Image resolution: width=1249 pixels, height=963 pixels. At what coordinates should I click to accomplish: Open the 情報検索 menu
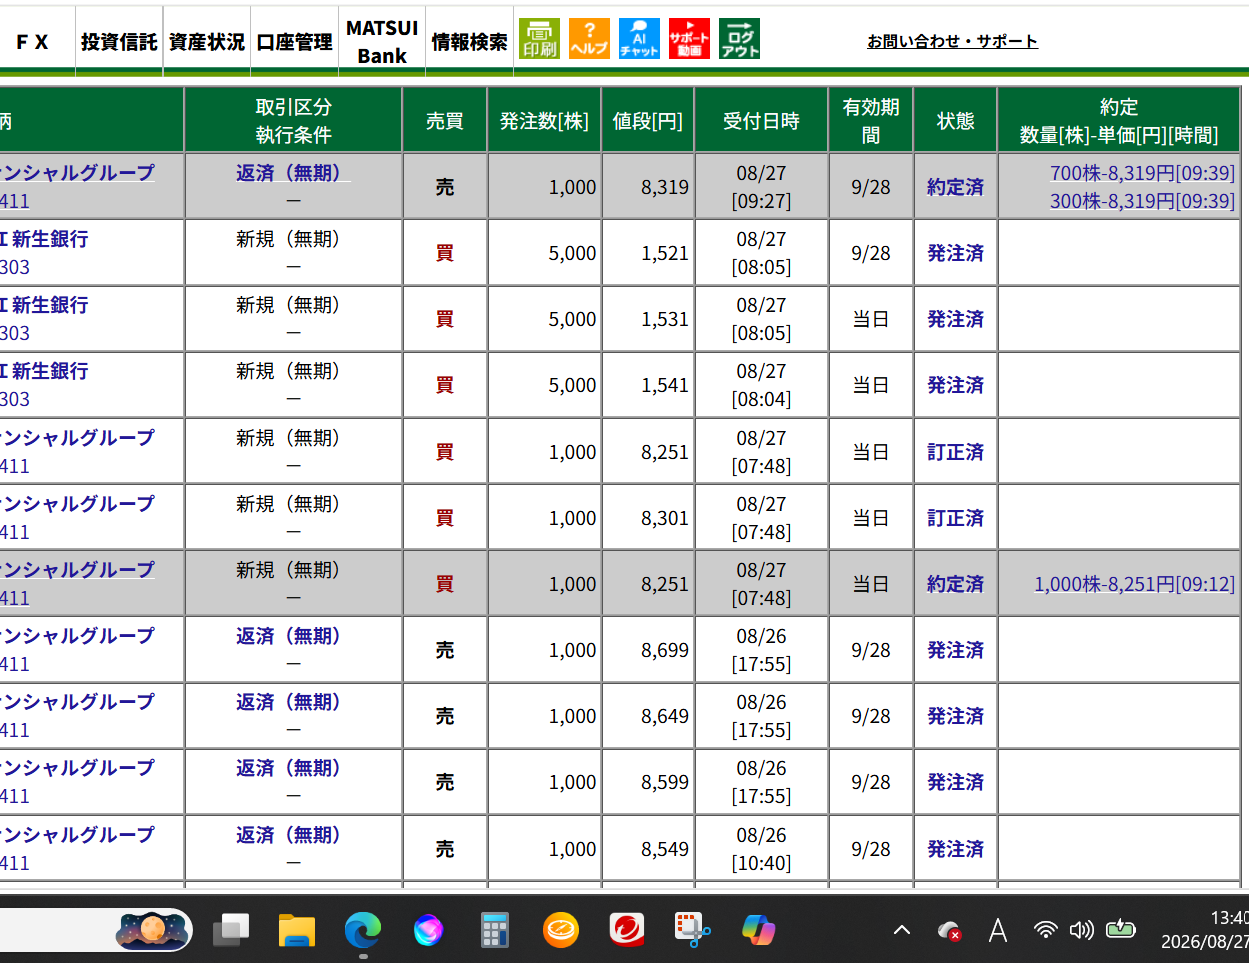(469, 42)
